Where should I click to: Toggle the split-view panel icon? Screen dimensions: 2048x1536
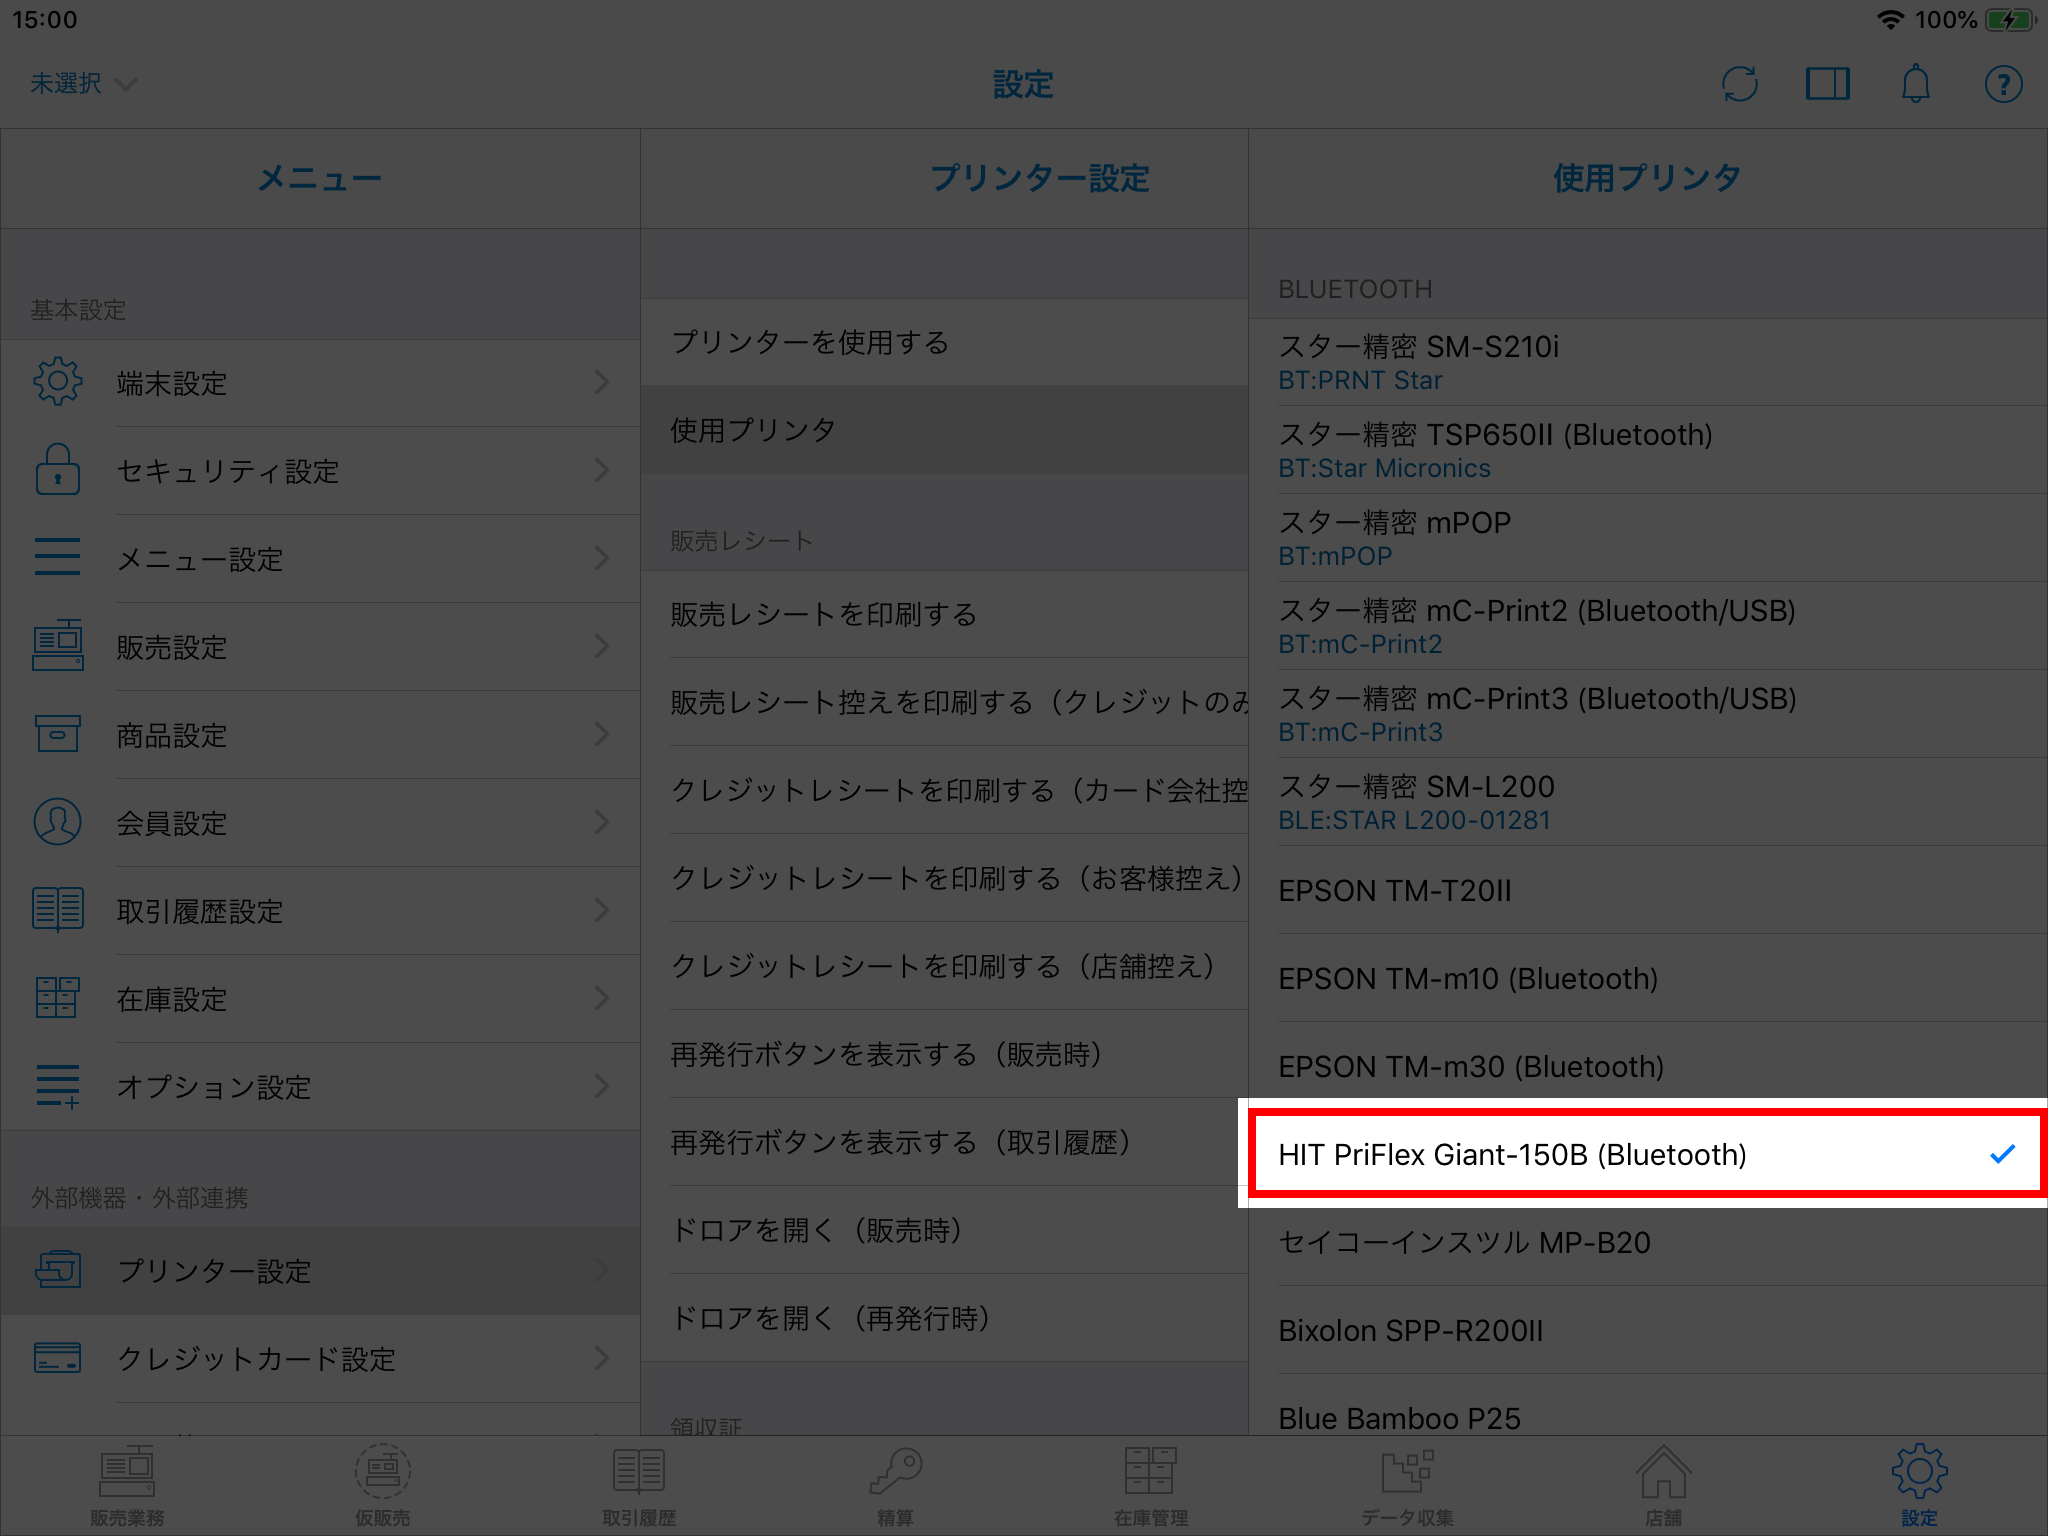1827,84
